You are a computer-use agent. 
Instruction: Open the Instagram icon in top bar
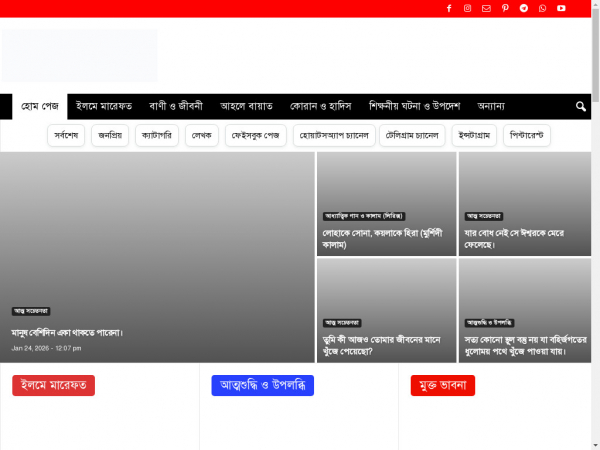pos(467,9)
